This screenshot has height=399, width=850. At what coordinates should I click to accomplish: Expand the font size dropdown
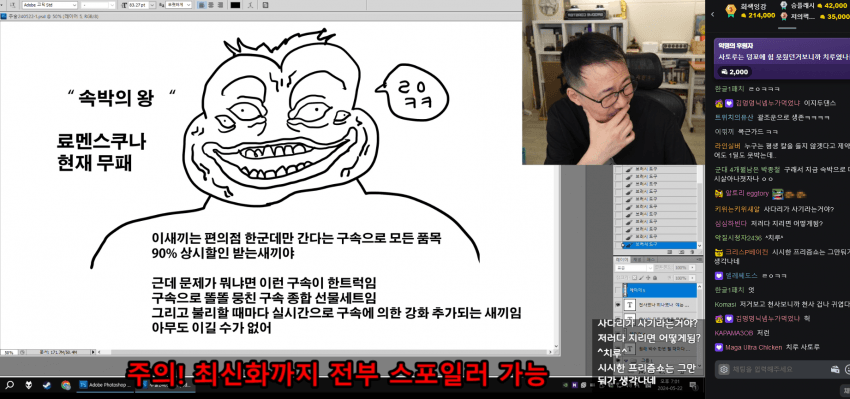pyautogui.click(x=152, y=5)
